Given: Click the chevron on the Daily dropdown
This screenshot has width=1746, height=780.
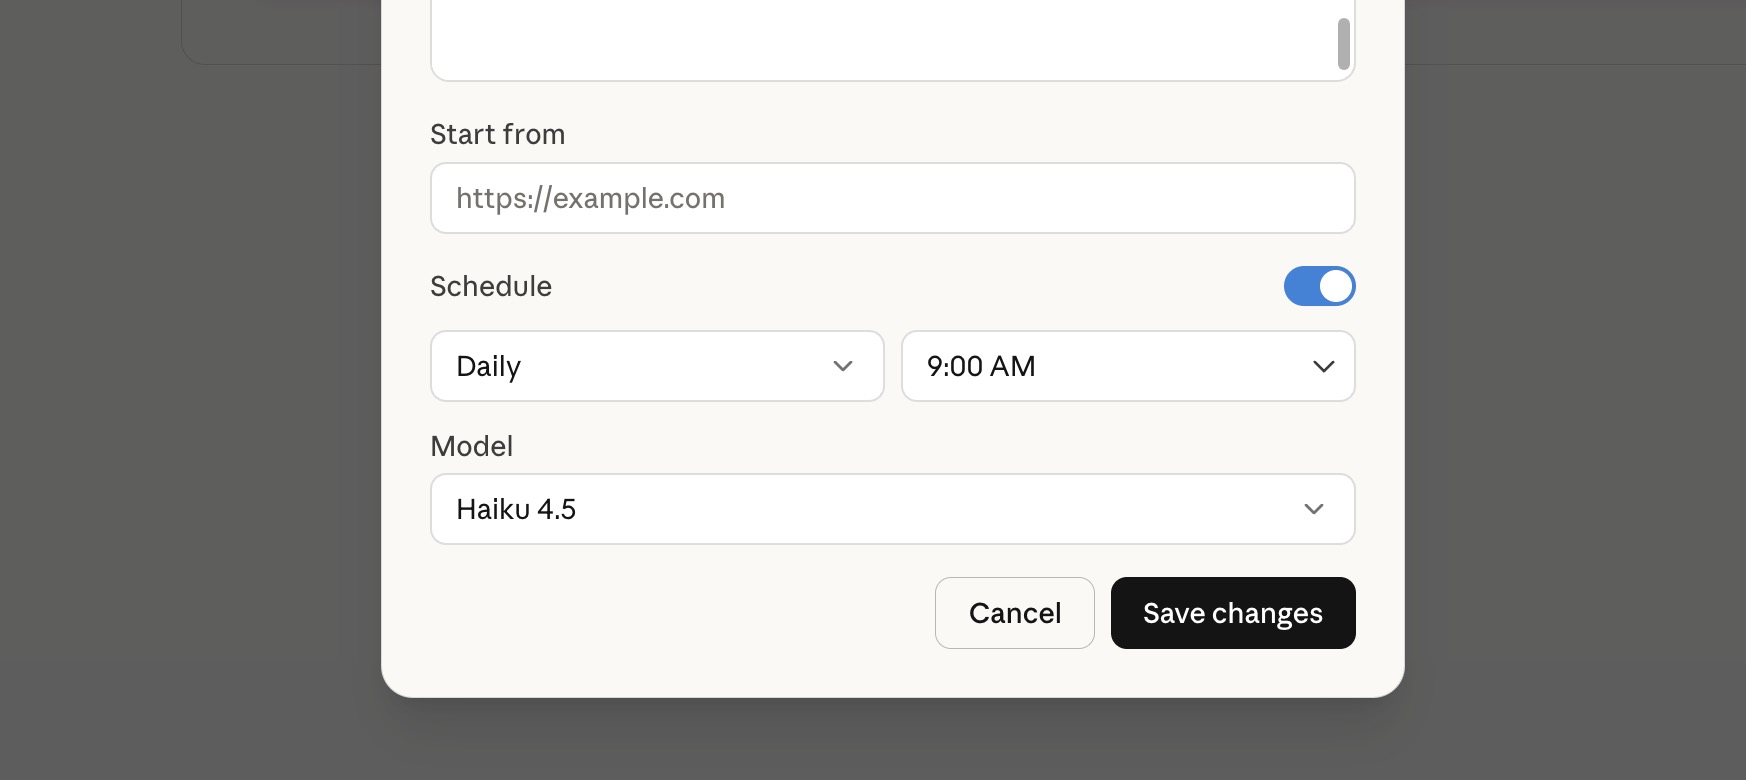Looking at the screenshot, I should pyautogui.click(x=843, y=366).
